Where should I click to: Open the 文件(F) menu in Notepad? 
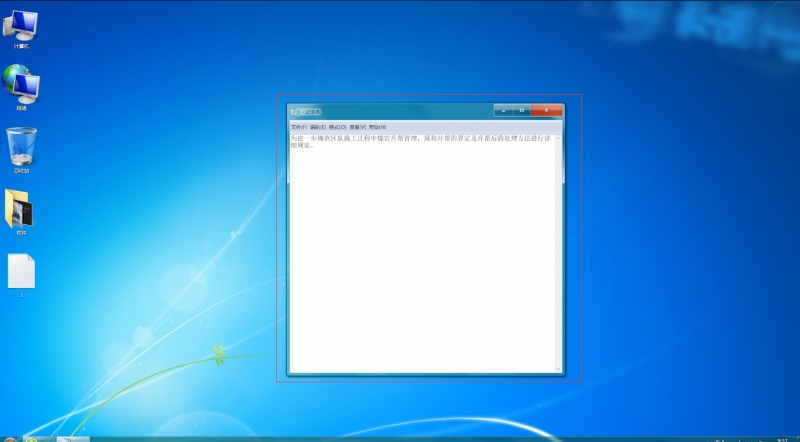coord(299,127)
